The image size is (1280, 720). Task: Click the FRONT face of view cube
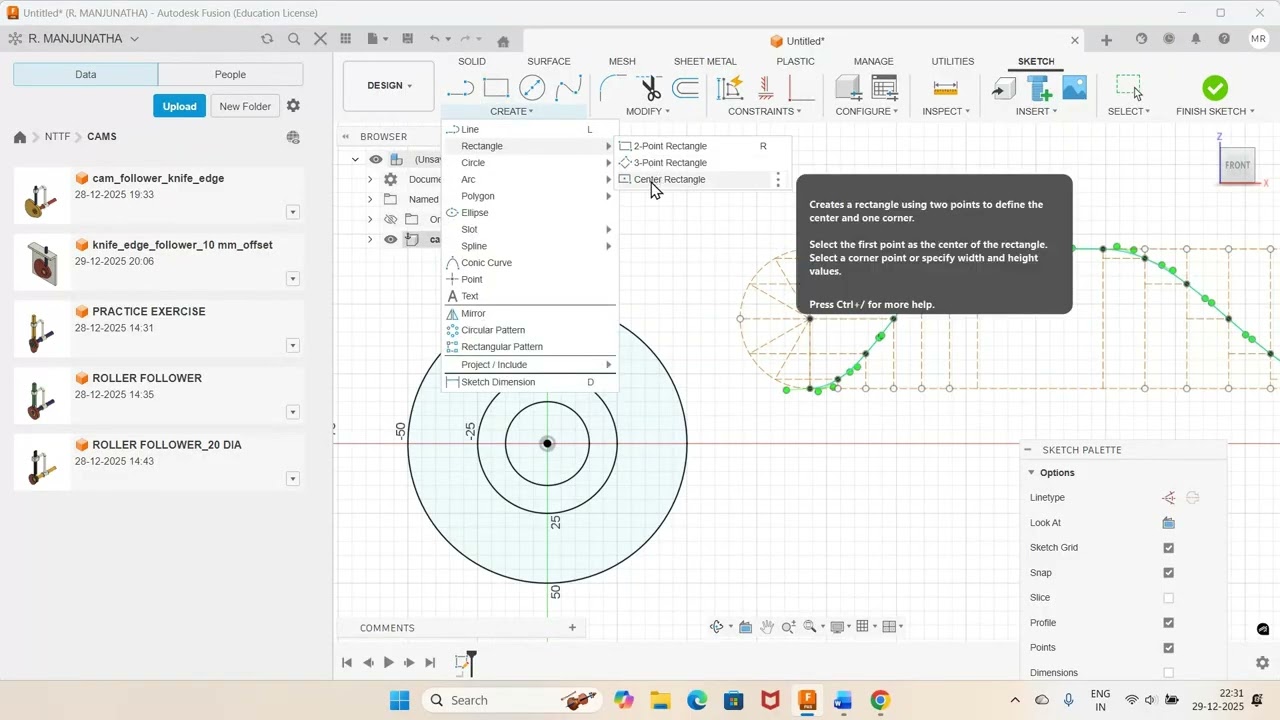[x=1239, y=166]
